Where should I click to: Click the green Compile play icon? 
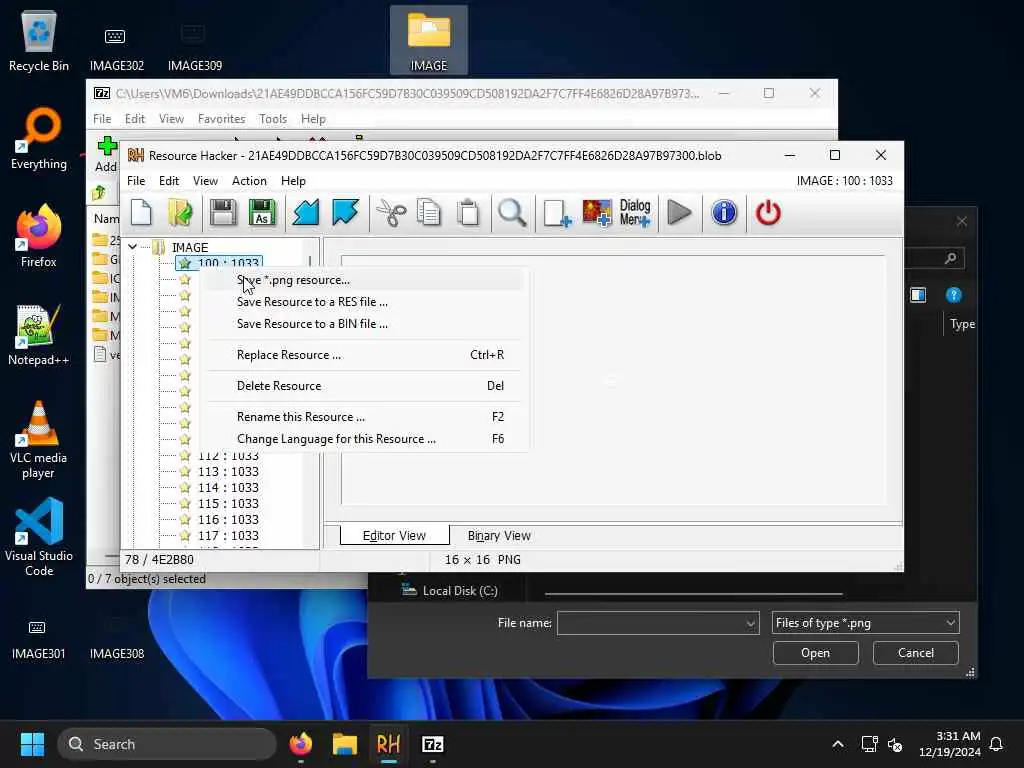pyautogui.click(x=679, y=213)
